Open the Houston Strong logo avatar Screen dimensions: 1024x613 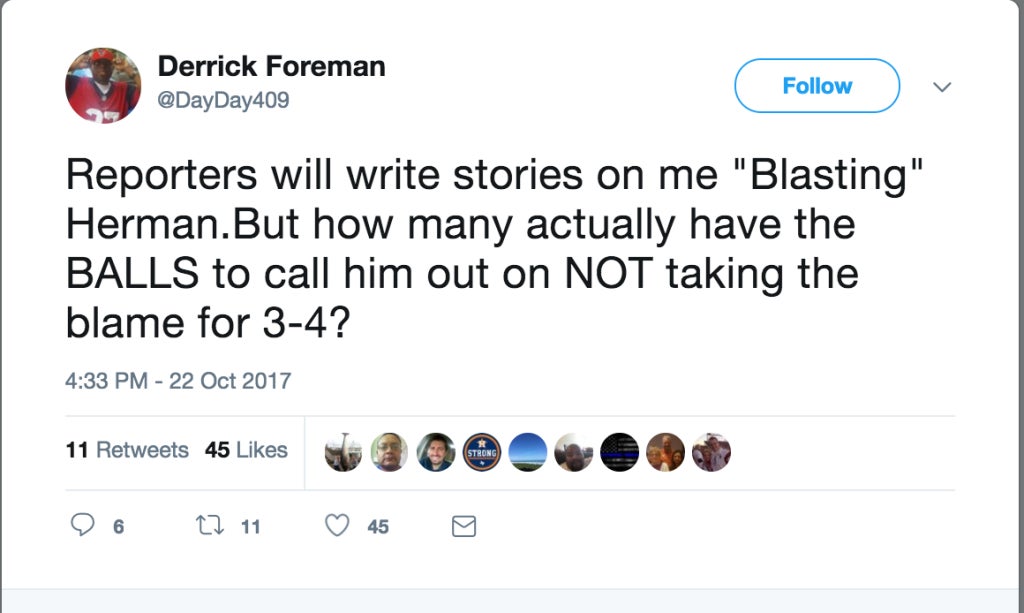[x=482, y=452]
